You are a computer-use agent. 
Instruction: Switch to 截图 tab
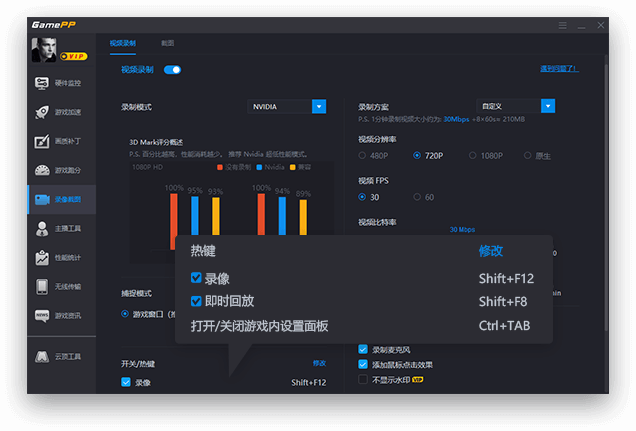pos(168,43)
